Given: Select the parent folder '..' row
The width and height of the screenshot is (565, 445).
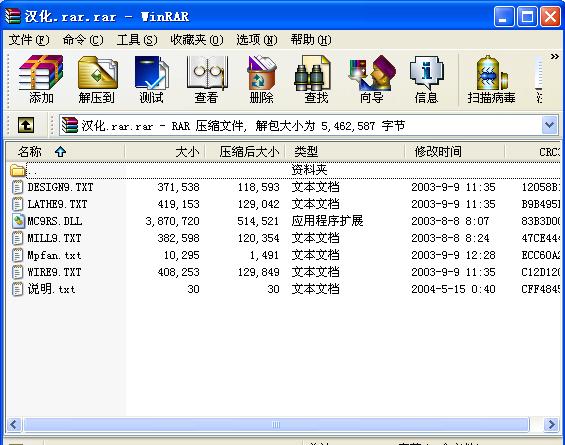Looking at the screenshot, I should coord(284,170).
